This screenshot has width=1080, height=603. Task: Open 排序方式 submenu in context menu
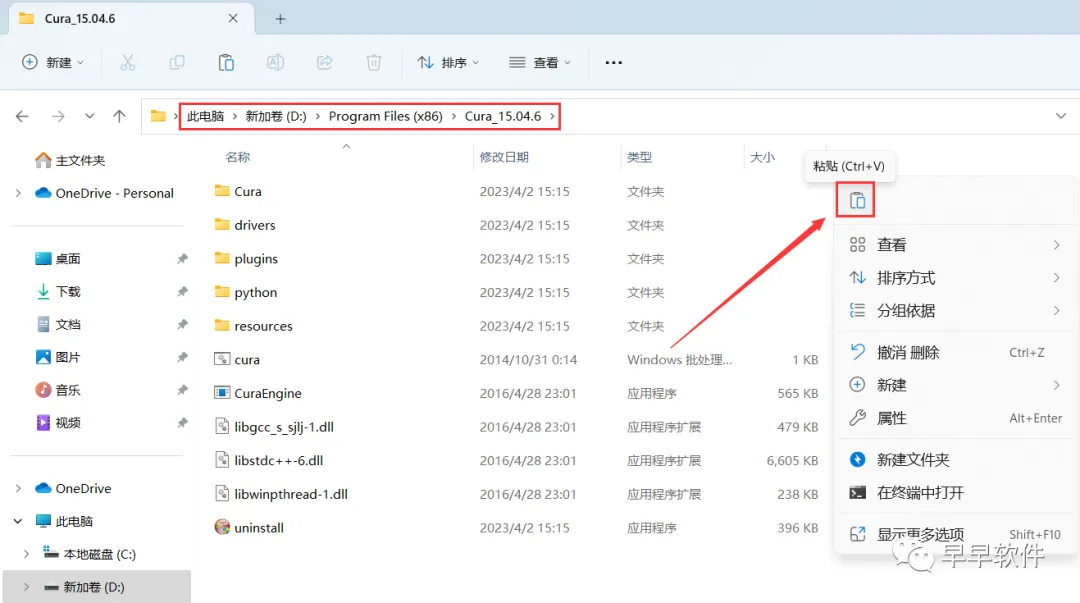tap(955, 278)
